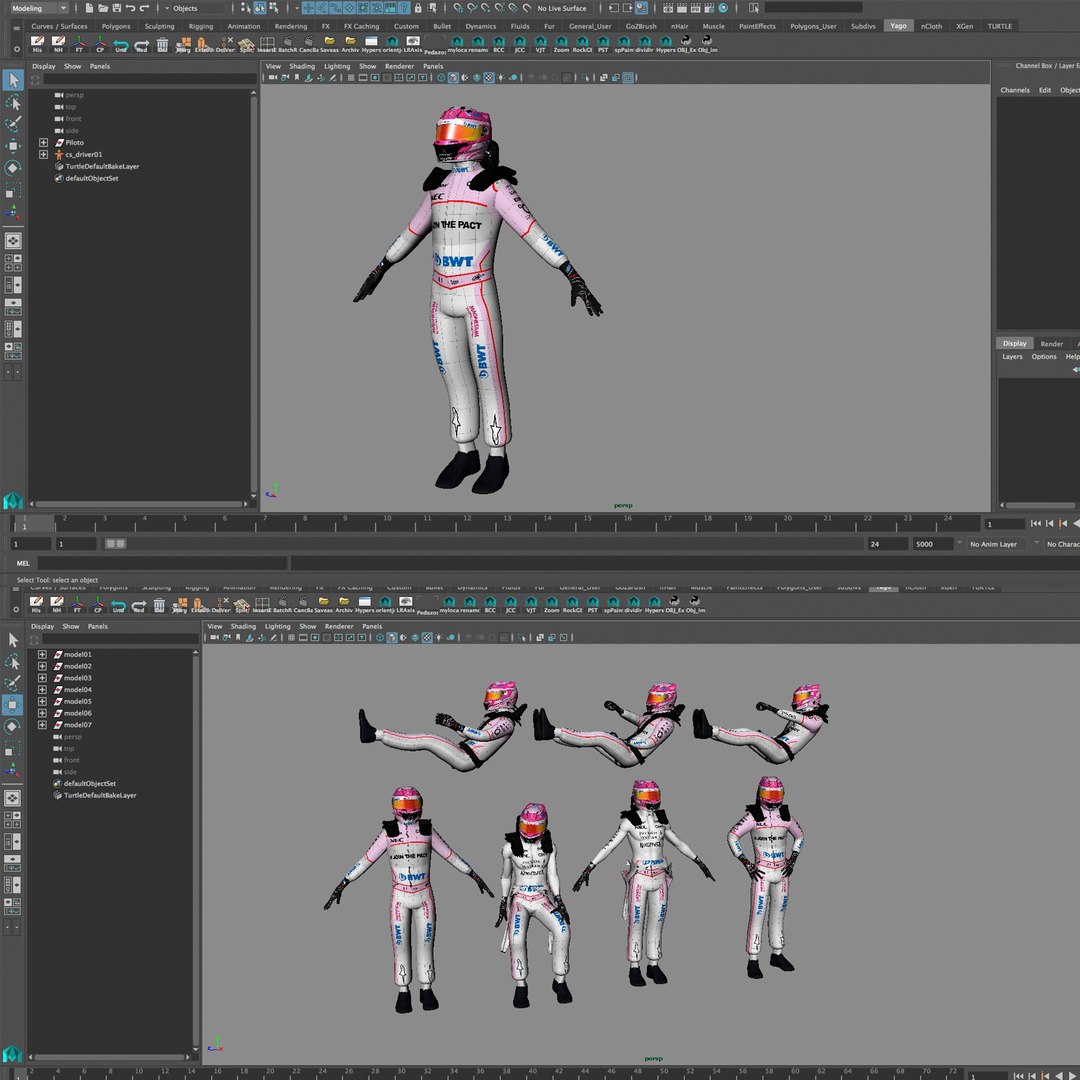Switch to the Polygons shelf tab in top window
This screenshot has width=1080, height=1080.
[x=116, y=26]
